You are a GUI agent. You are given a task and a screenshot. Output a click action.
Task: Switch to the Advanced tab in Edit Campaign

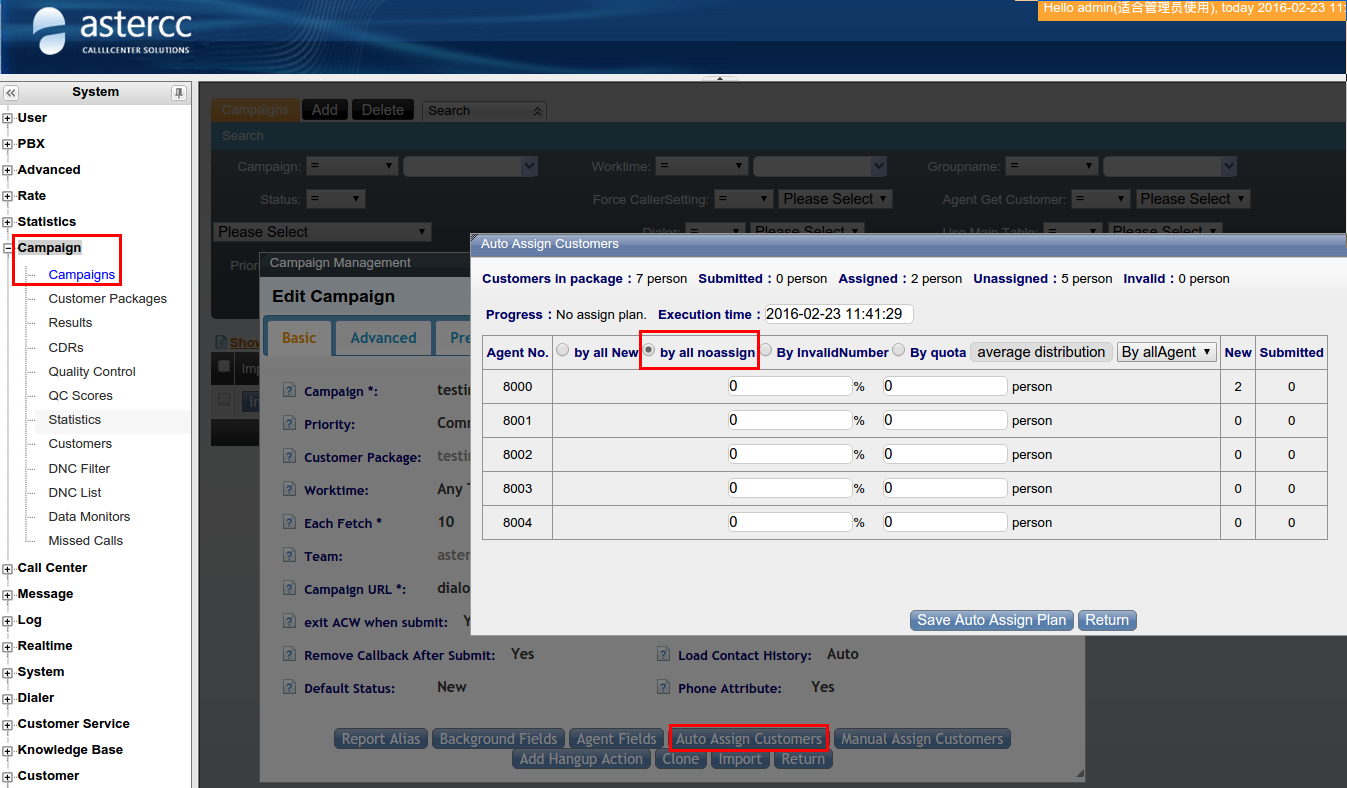[x=383, y=338]
